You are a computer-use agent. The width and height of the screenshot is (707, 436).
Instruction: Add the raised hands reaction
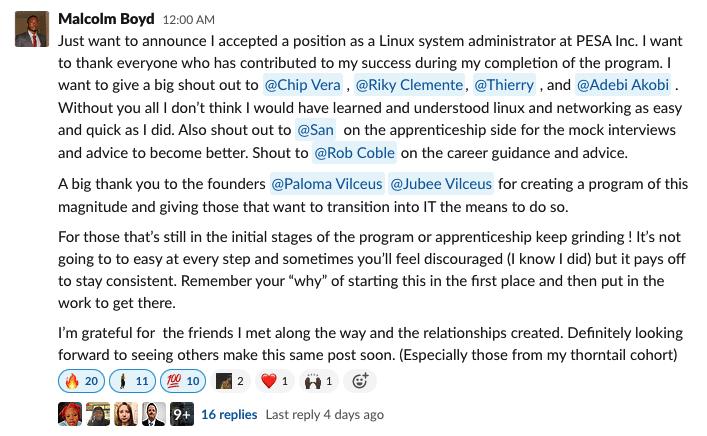pyautogui.click(x=318, y=381)
